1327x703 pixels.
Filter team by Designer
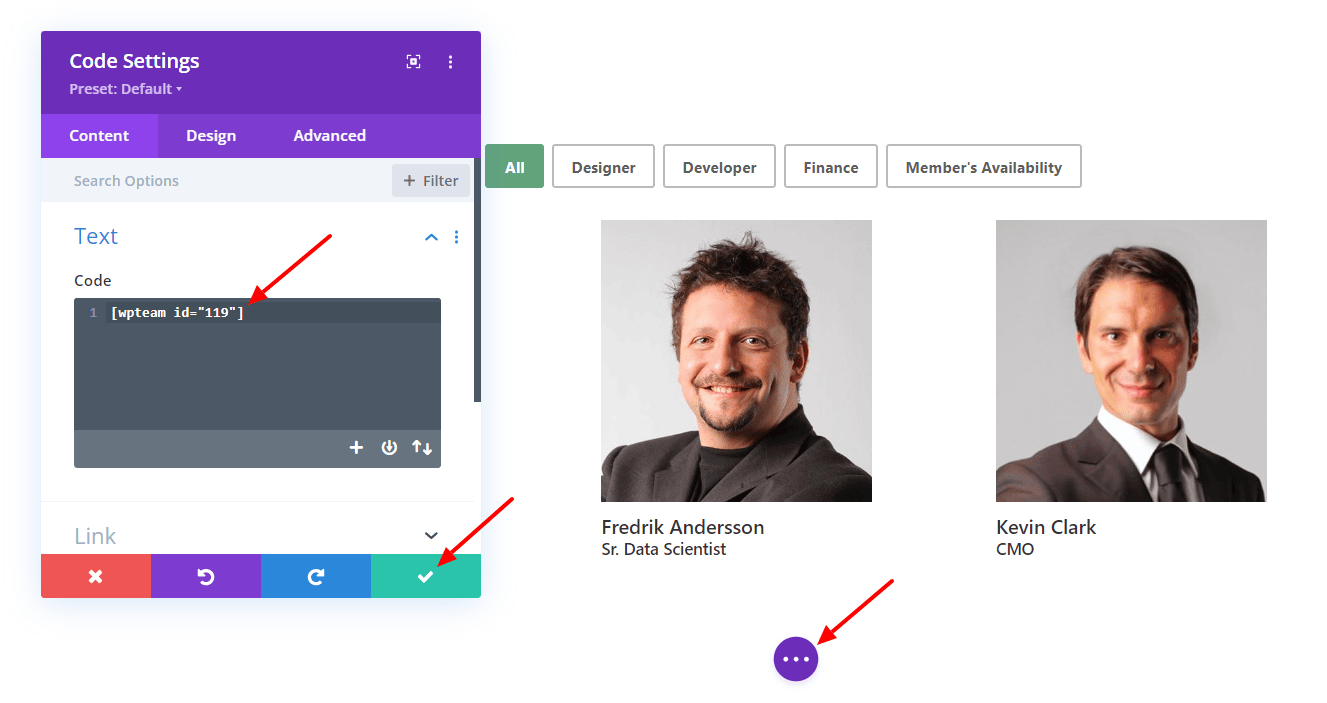click(x=604, y=166)
